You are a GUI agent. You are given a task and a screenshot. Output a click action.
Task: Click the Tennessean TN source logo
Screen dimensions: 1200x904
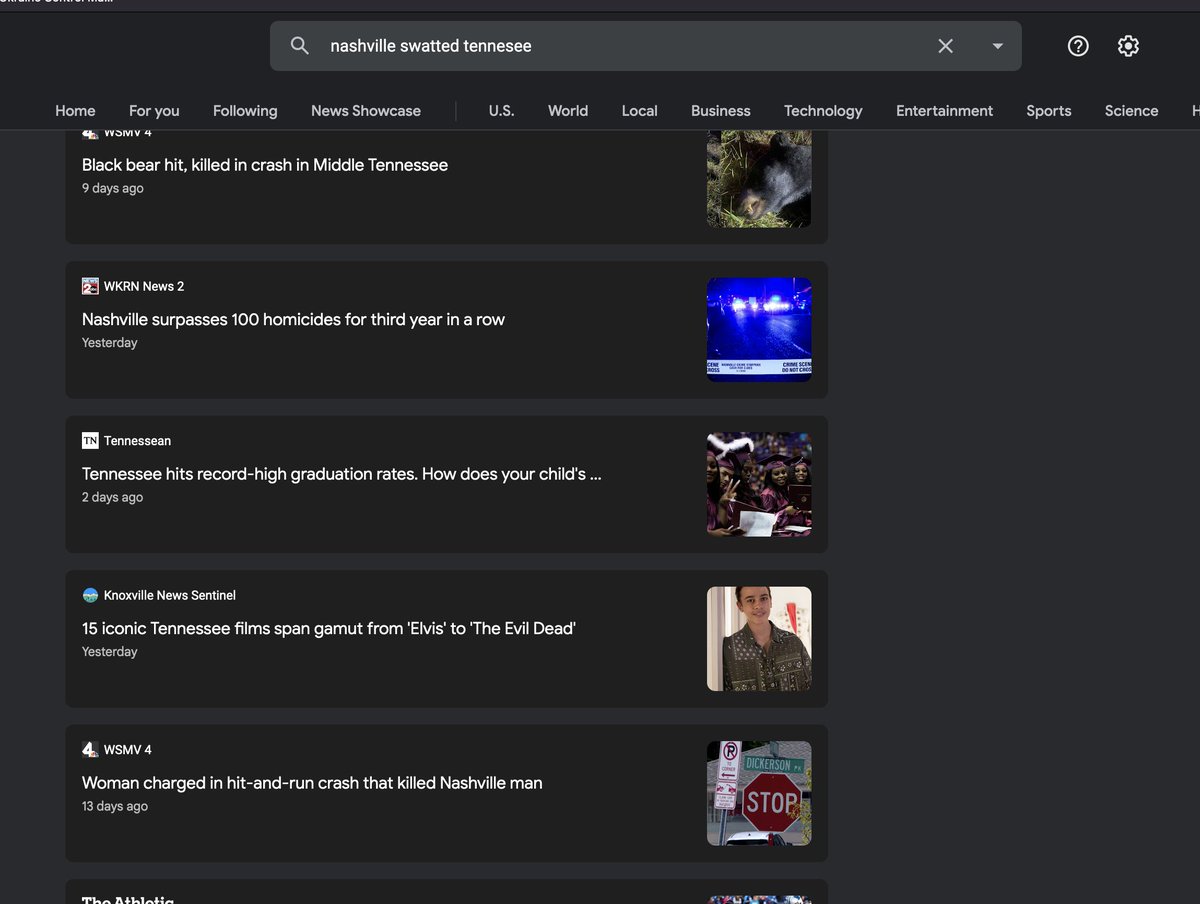coord(90,441)
